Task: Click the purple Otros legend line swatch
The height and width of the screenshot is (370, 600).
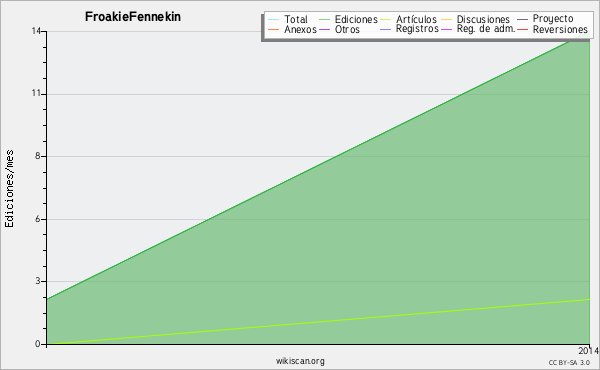Action: coord(324,29)
